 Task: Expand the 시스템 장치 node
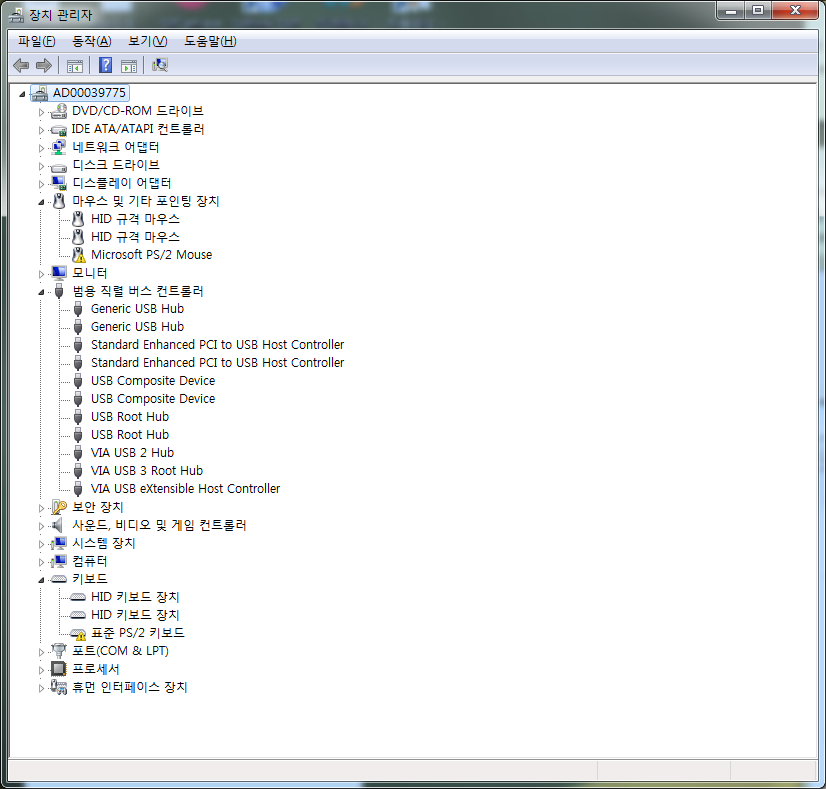(41, 544)
